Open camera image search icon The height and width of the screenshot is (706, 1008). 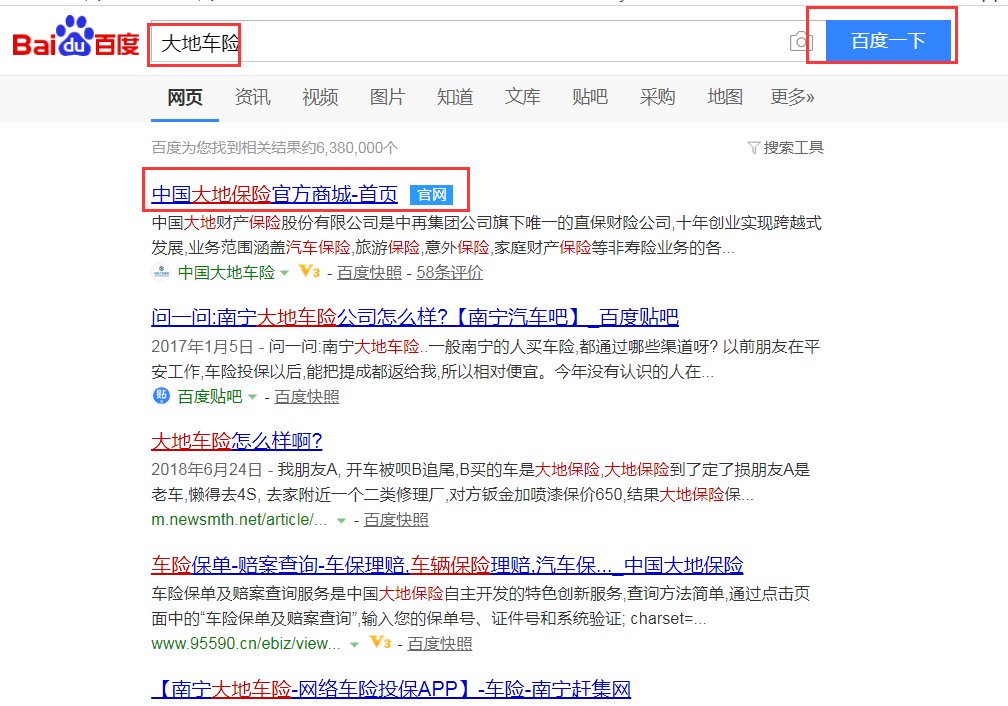click(800, 42)
